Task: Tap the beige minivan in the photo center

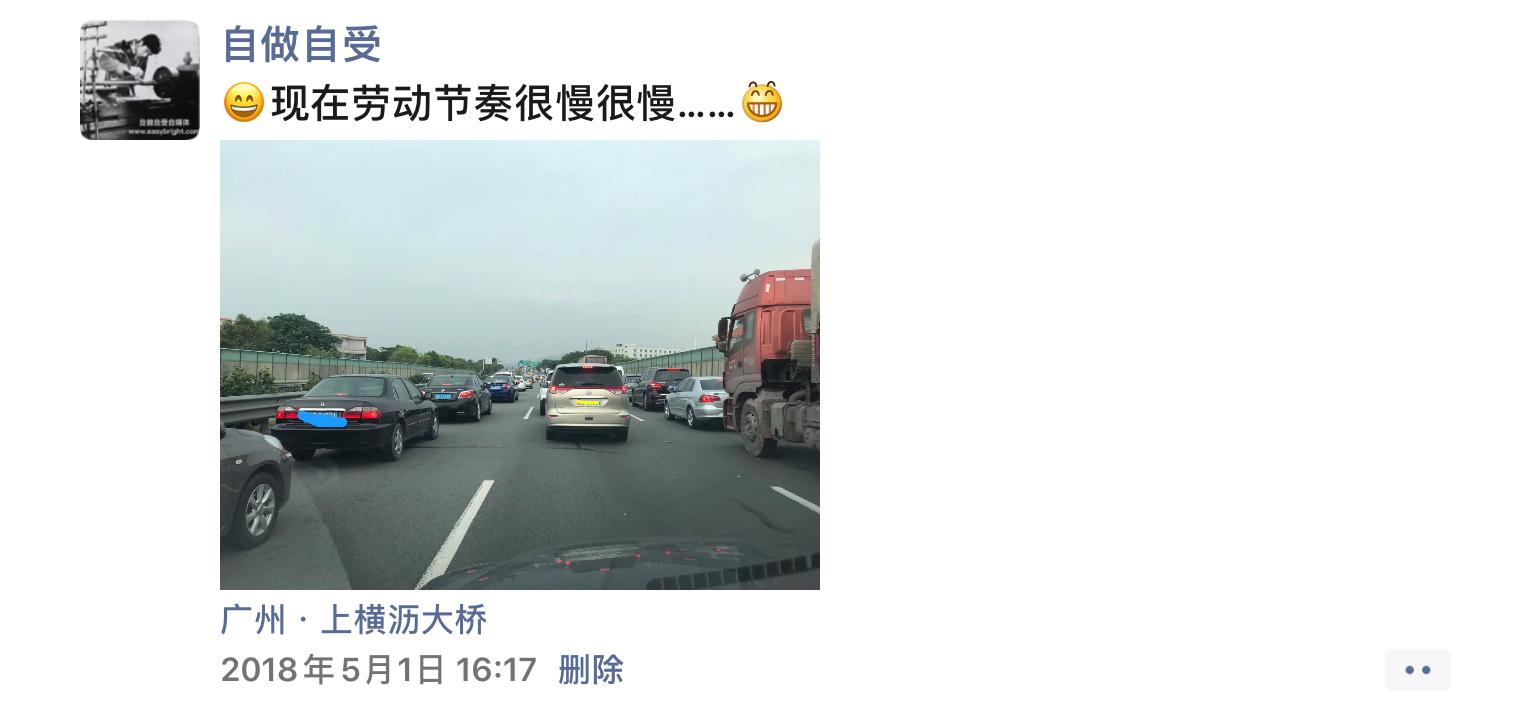Action: [x=588, y=401]
